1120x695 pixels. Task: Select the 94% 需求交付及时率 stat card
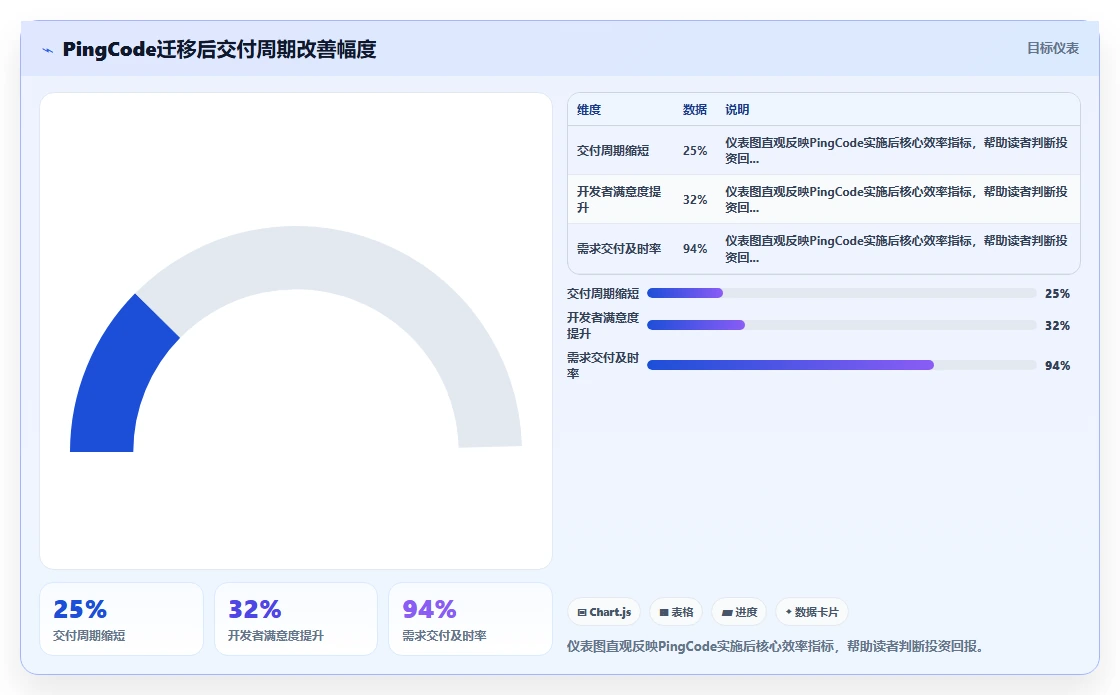[x=470, y=619]
